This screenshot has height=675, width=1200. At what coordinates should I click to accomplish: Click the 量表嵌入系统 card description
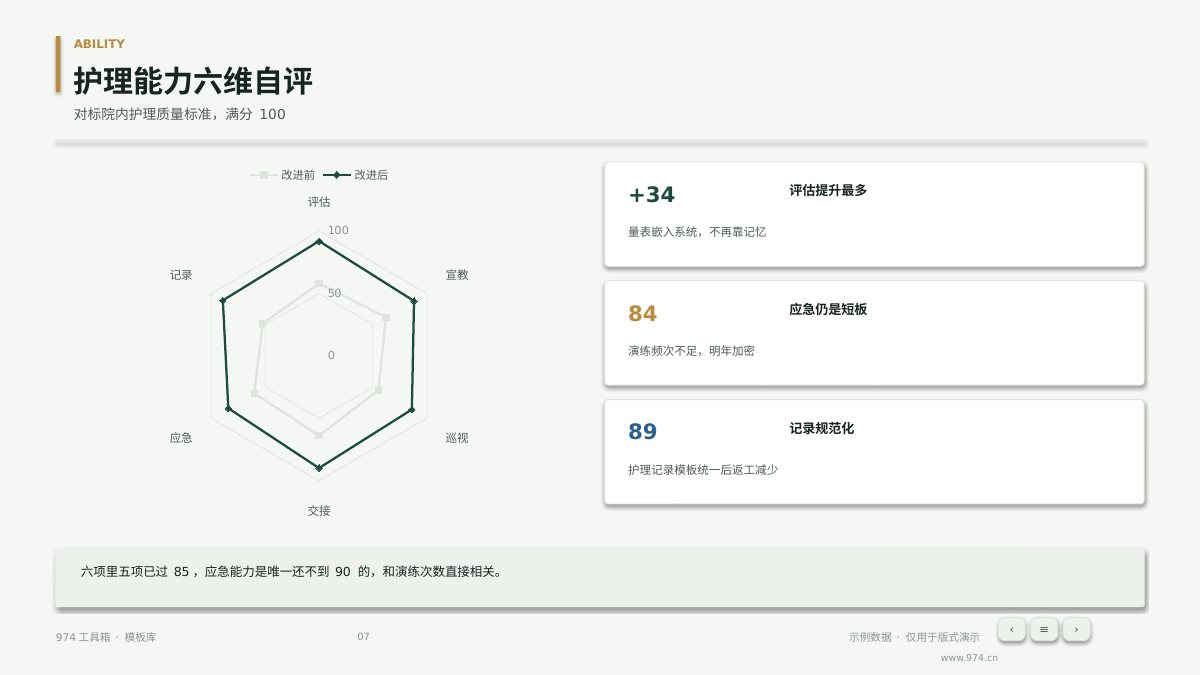697,232
